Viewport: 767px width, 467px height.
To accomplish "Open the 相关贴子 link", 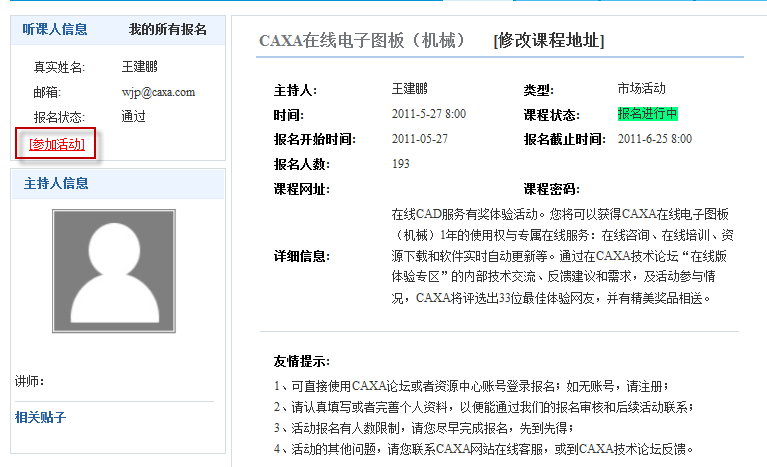I will 40,417.
